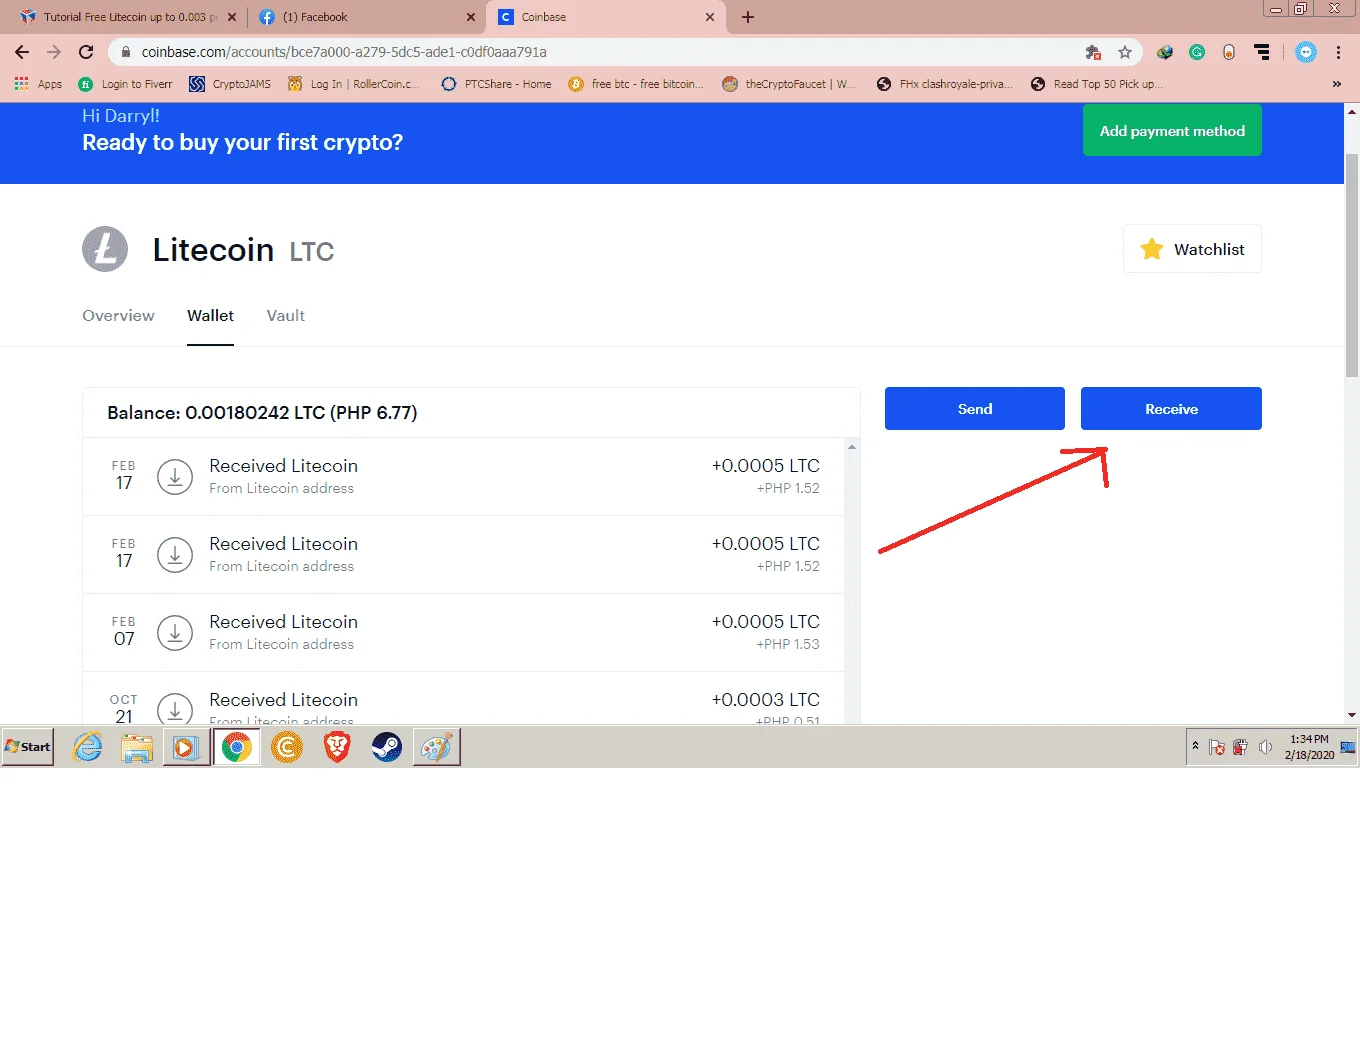Click the first Feb 17 transaction download icon
Image resolution: width=1360 pixels, height=1039 pixels.
(175, 477)
